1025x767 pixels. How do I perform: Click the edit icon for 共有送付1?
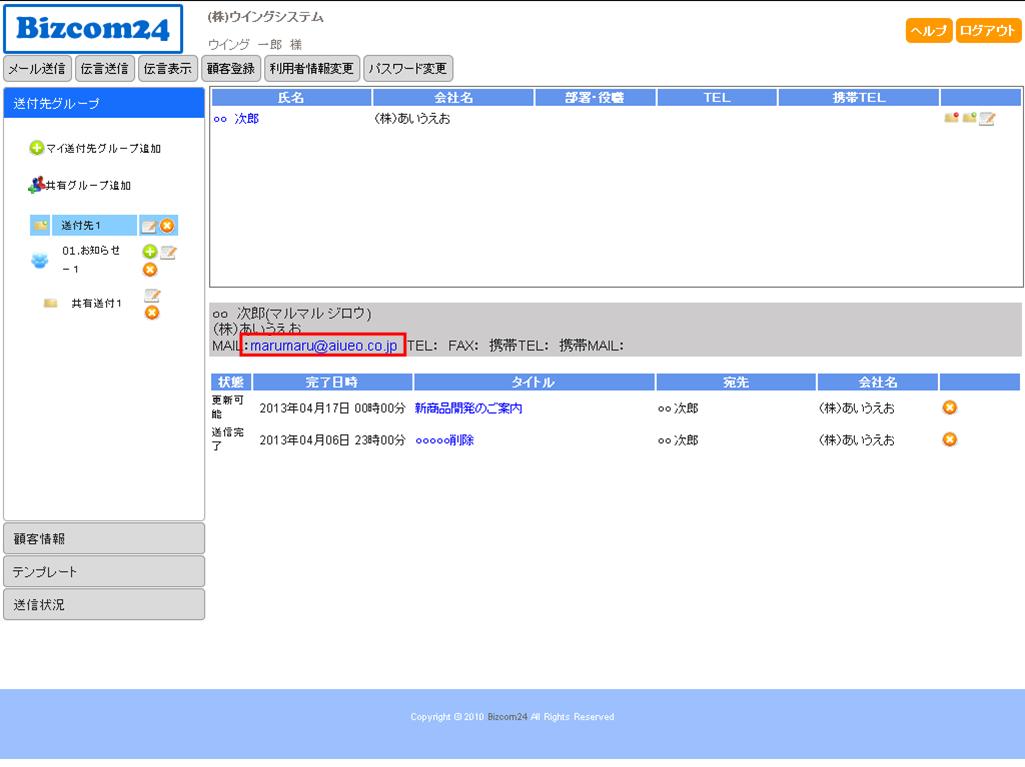coord(152,296)
